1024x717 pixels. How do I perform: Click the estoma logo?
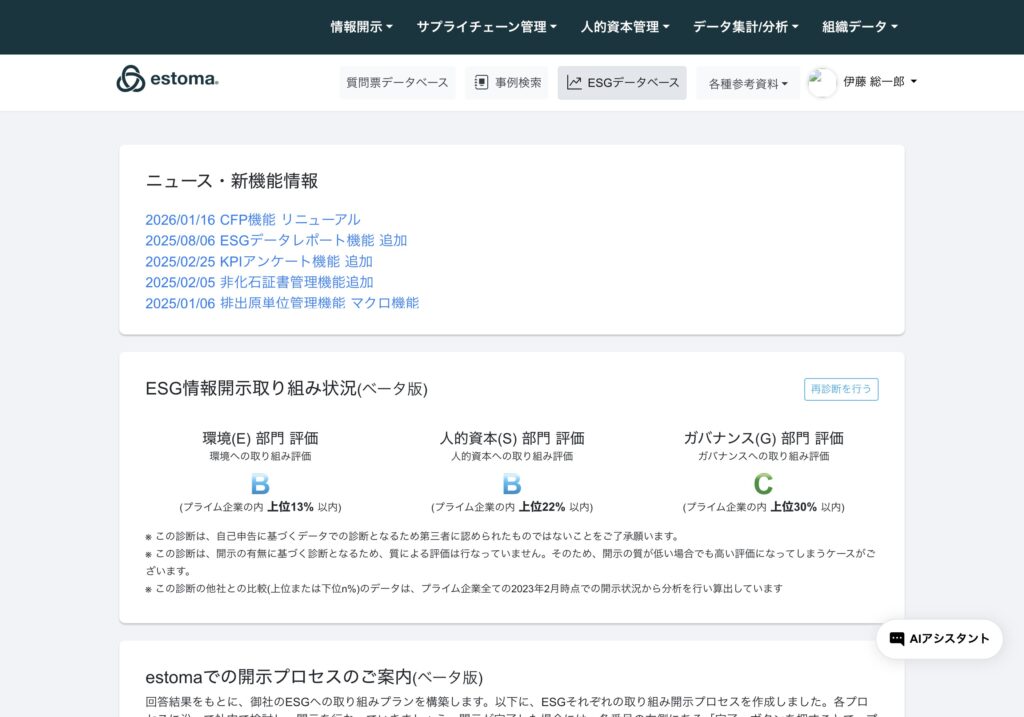click(x=167, y=79)
